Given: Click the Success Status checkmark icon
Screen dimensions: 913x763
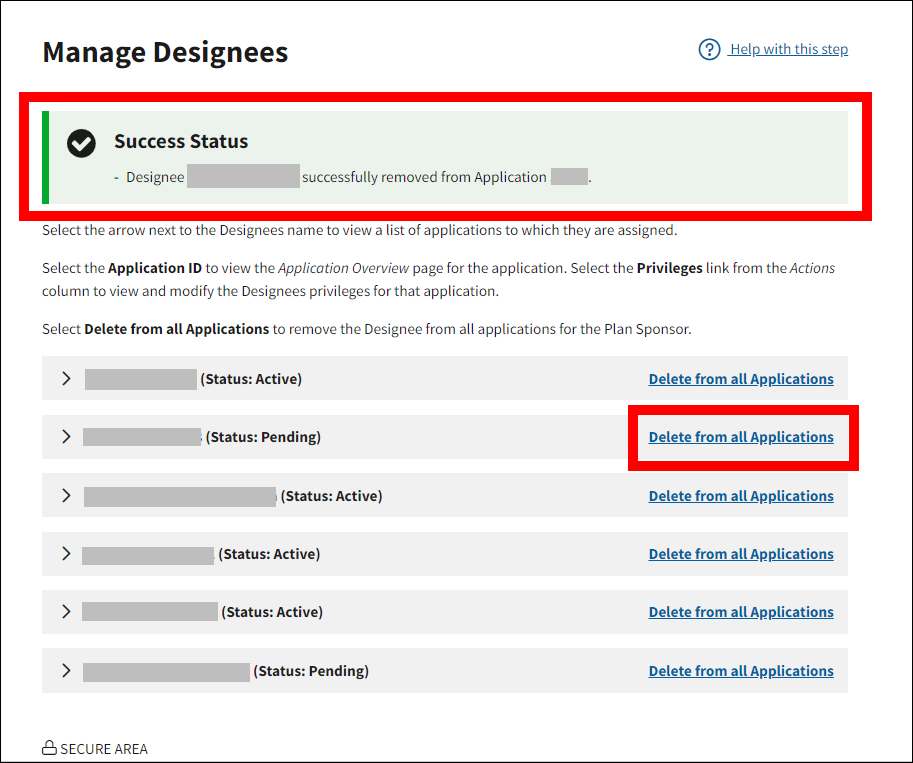Looking at the screenshot, I should click(x=81, y=143).
